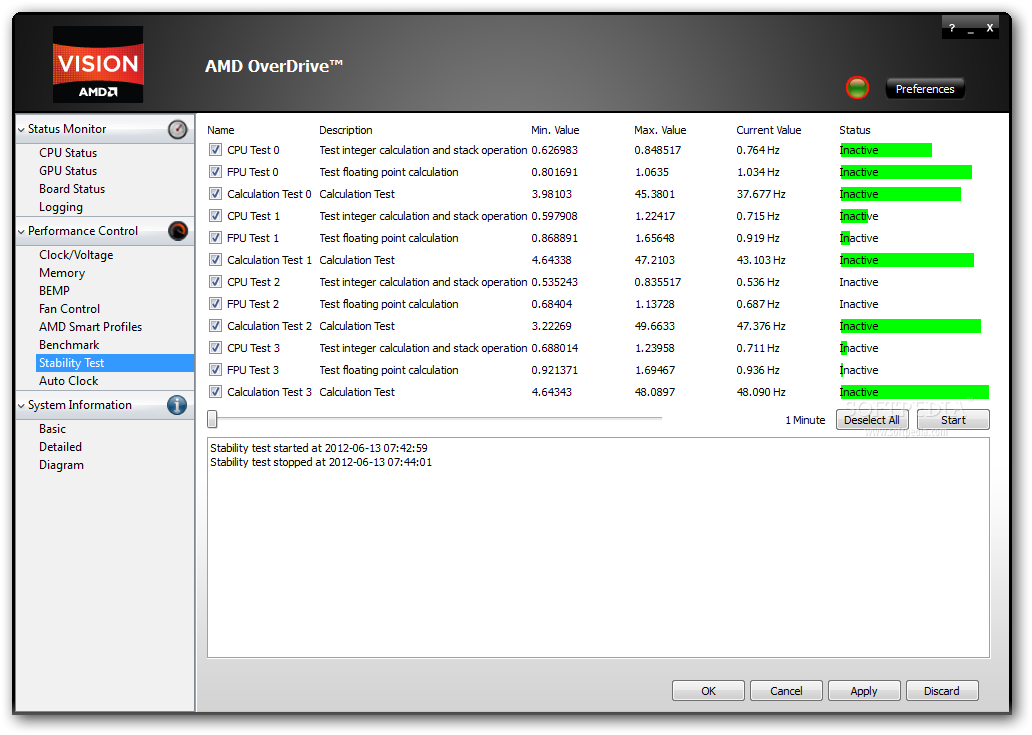Click the Max. Value column header
1032x735 pixels.
[659, 130]
